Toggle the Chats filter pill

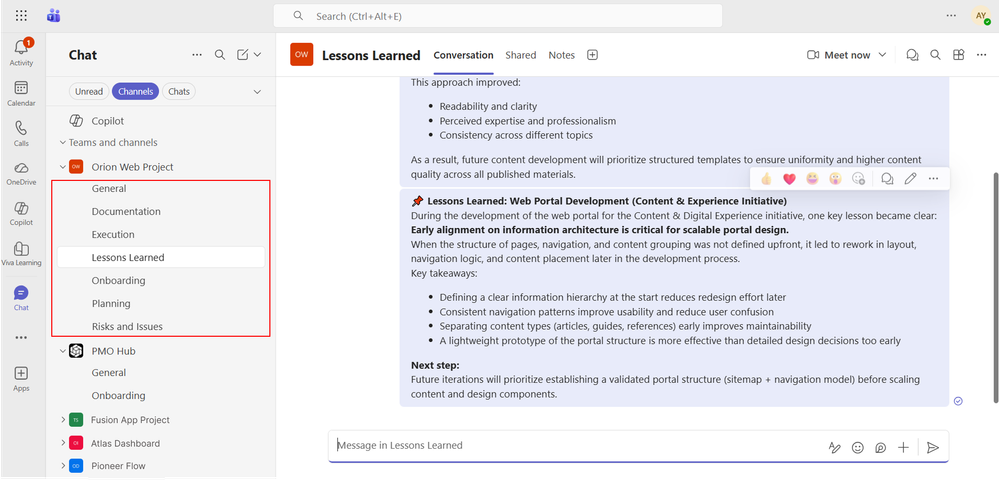click(179, 91)
